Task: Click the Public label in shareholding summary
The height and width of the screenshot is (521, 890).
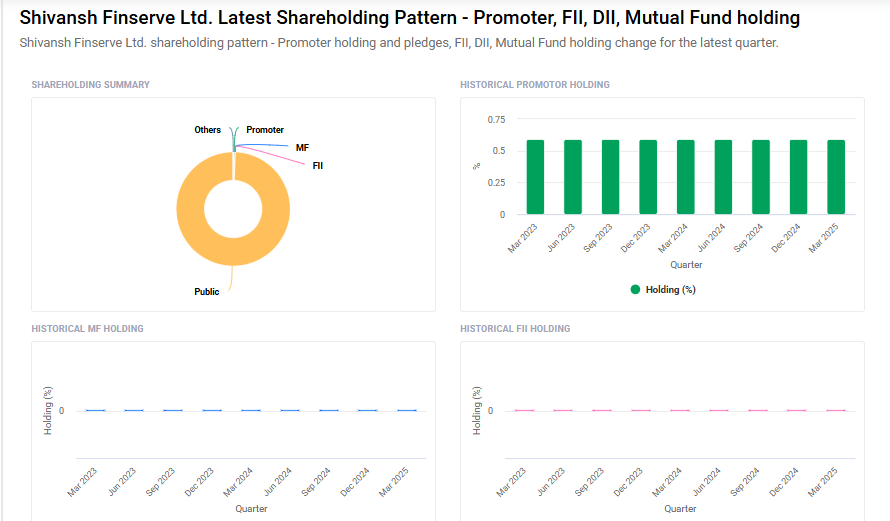Action: pos(207,292)
